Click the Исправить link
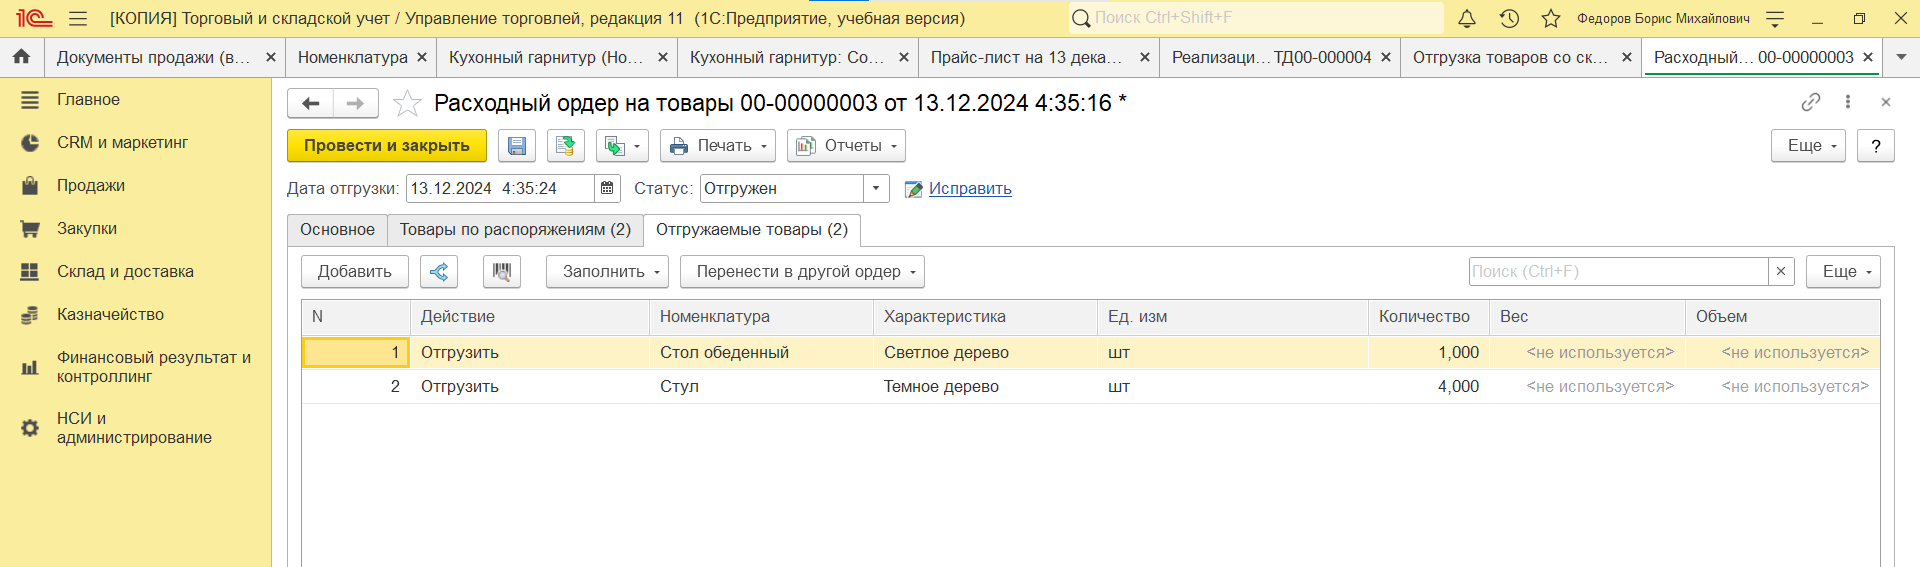 point(970,189)
